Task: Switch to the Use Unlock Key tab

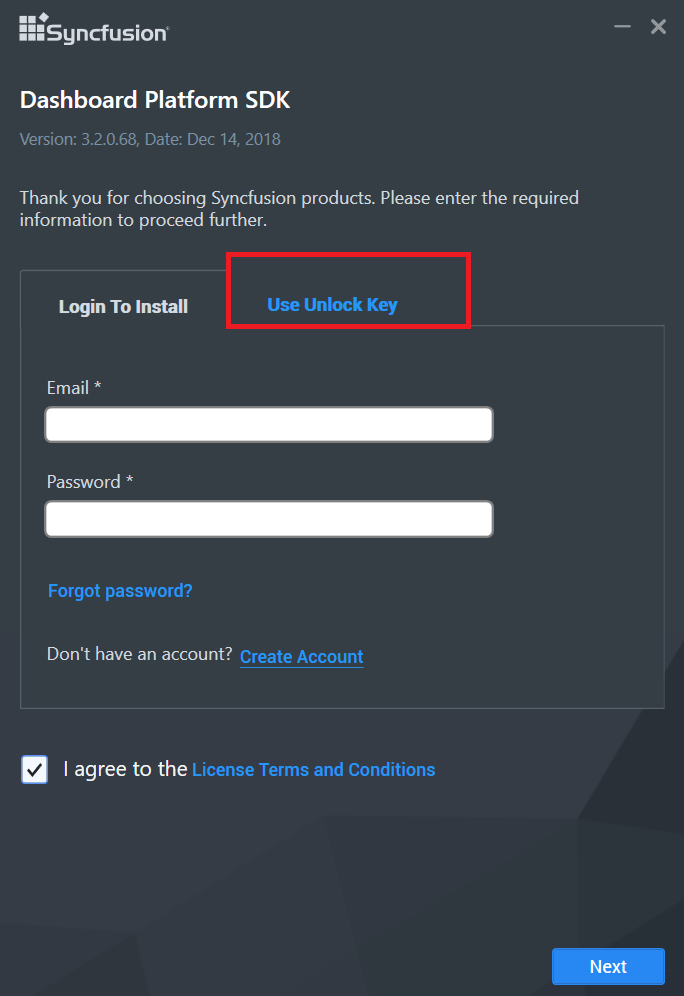Action: point(332,304)
